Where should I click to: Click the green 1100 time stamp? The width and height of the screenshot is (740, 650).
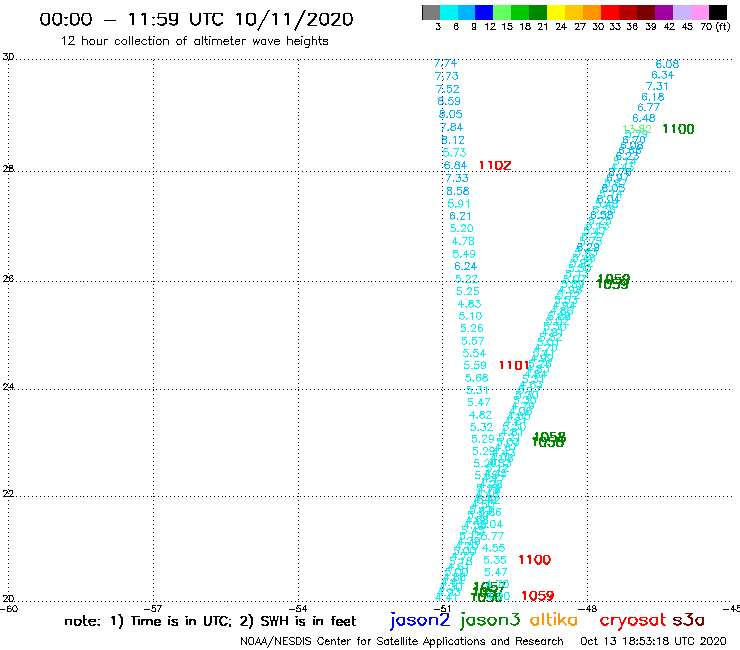[678, 129]
